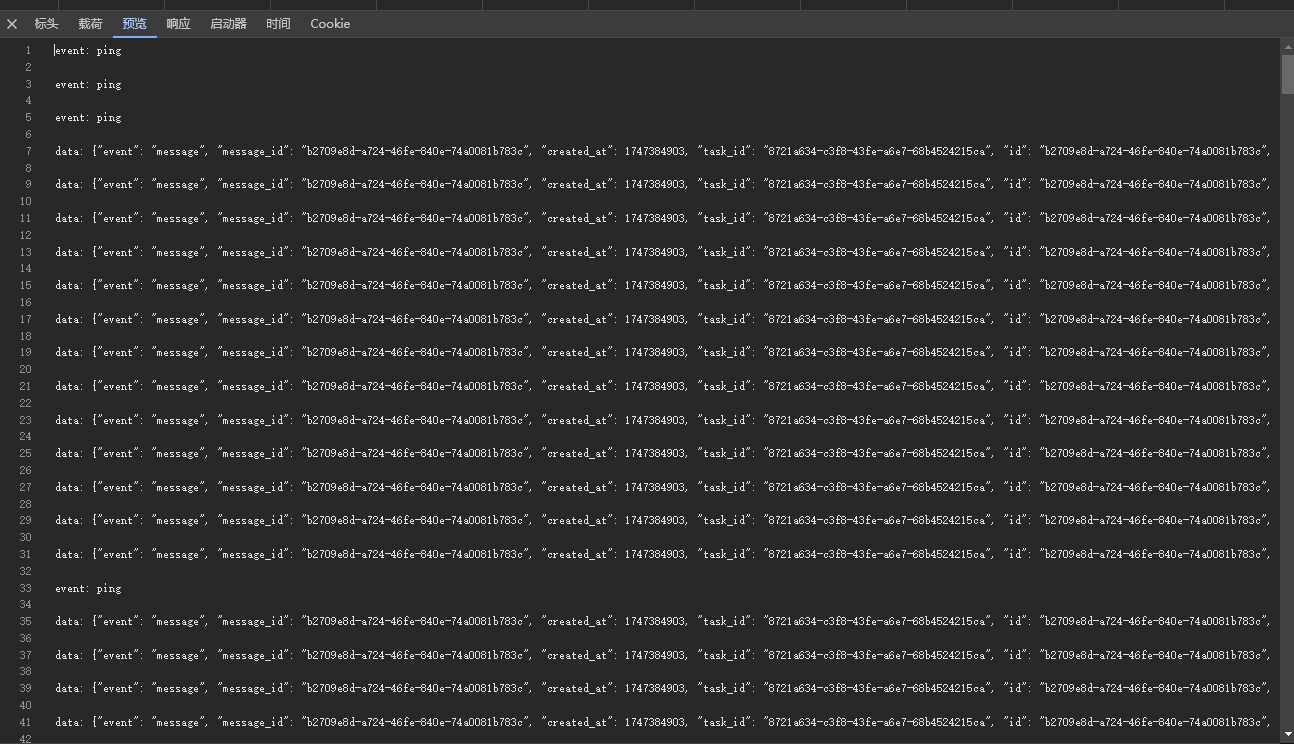The image size is (1294, 744).
Task: Click the data message on line 37
Action: pos(664,656)
